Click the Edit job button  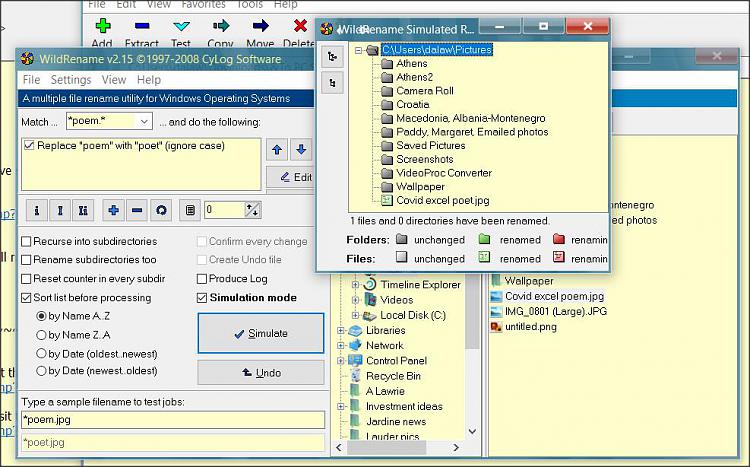pyautogui.click(x=290, y=178)
